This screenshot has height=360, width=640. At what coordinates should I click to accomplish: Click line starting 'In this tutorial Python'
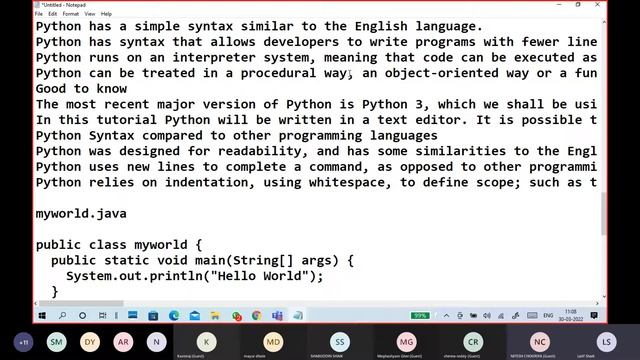coord(316,120)
